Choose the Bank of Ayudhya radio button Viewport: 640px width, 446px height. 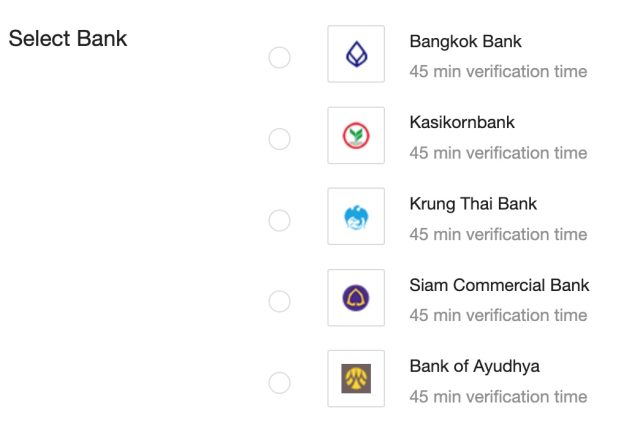tap(280, 382)
